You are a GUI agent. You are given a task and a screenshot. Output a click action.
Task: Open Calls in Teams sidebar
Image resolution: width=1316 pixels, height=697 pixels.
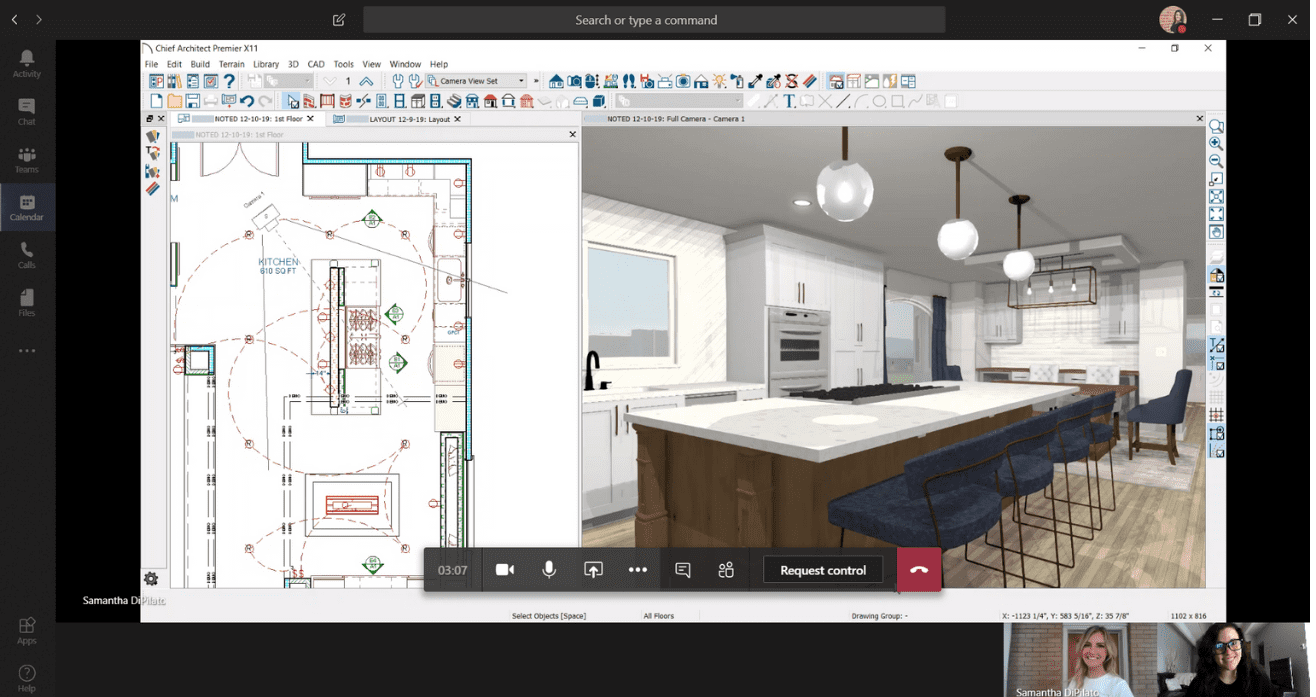click(27, 256)
